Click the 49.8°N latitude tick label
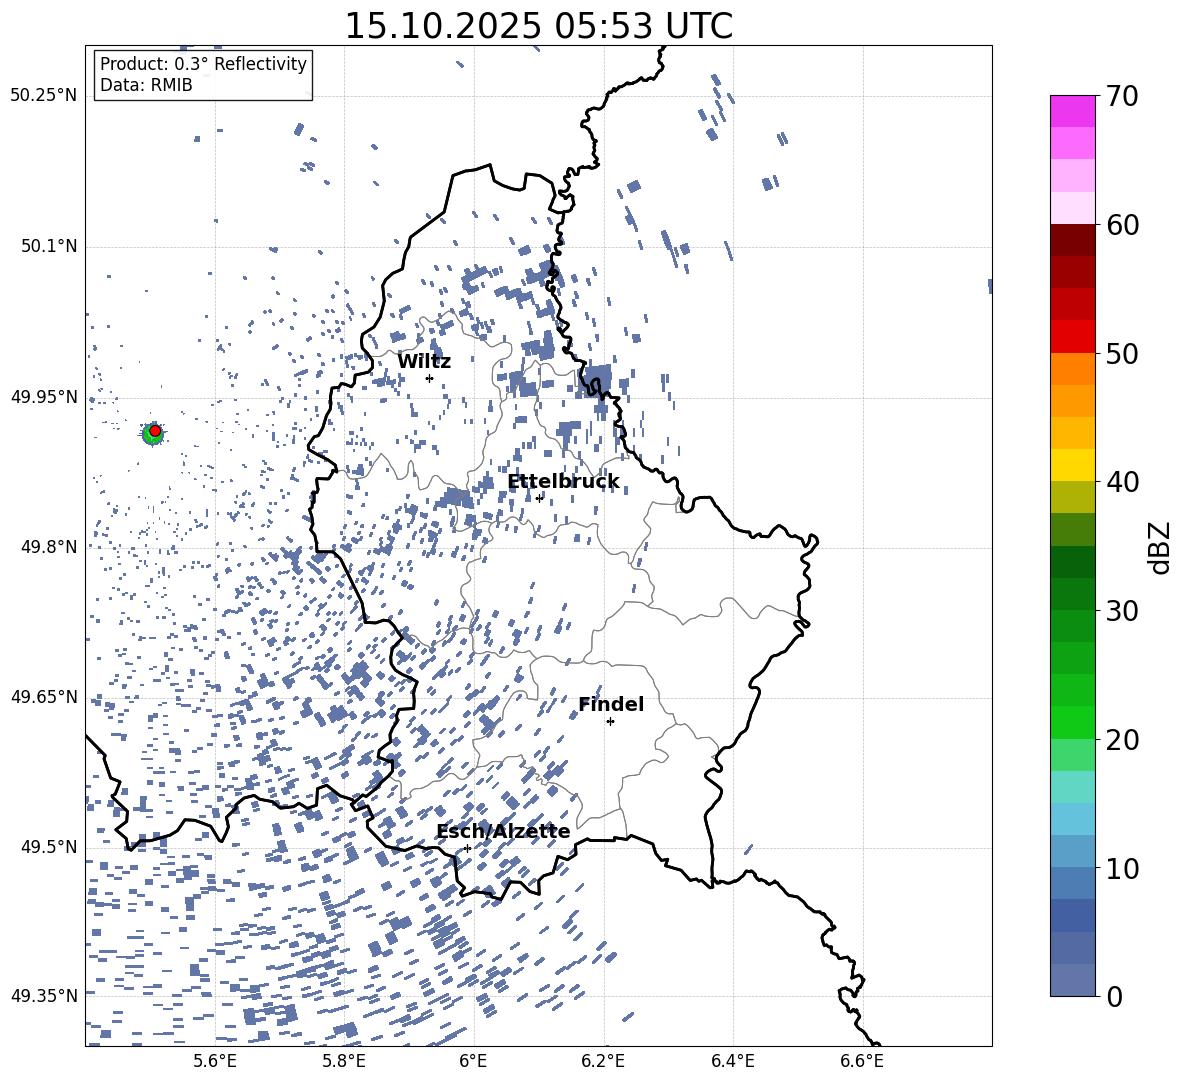The width and height of the screenshot is (1184, 1081). [49, 547]
